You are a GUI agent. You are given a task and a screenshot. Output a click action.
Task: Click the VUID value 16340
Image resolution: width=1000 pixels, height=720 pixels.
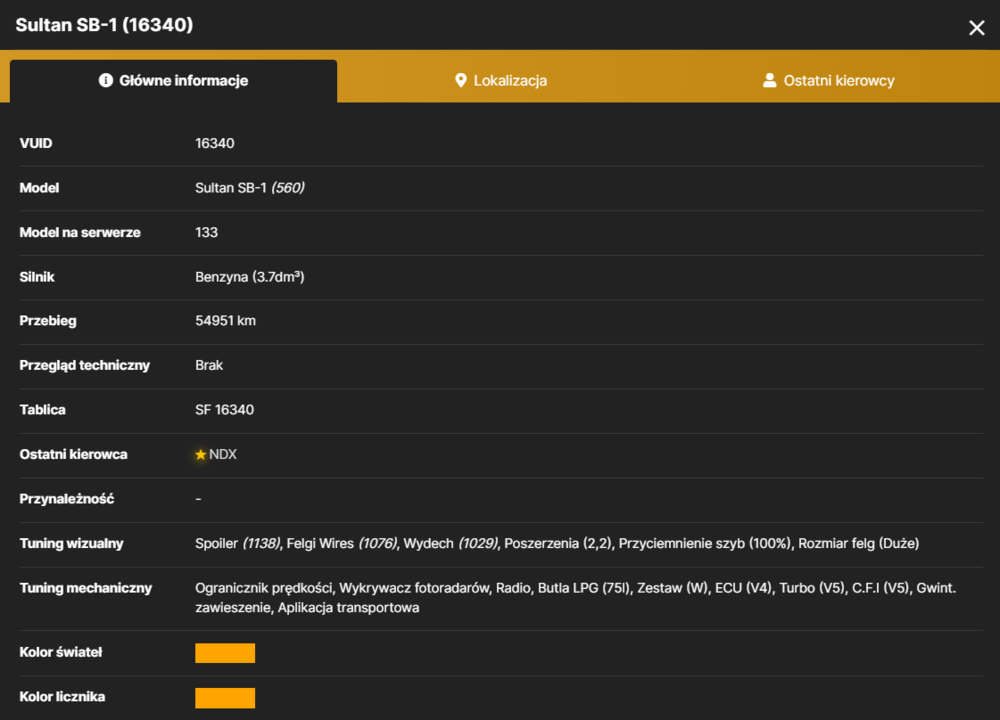click(x=215, y=143)
